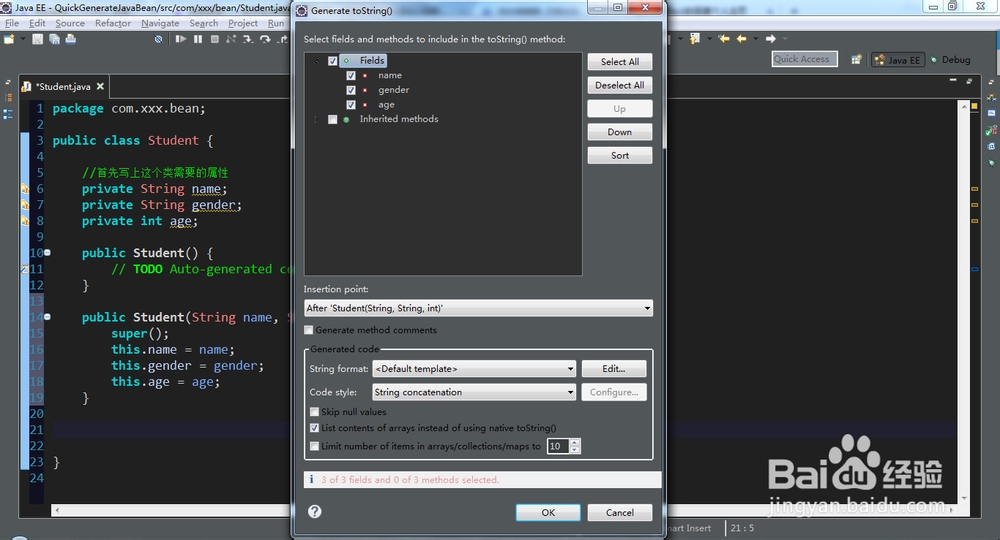
Task: Enable Skip null values checkbox
Action: 314,412
